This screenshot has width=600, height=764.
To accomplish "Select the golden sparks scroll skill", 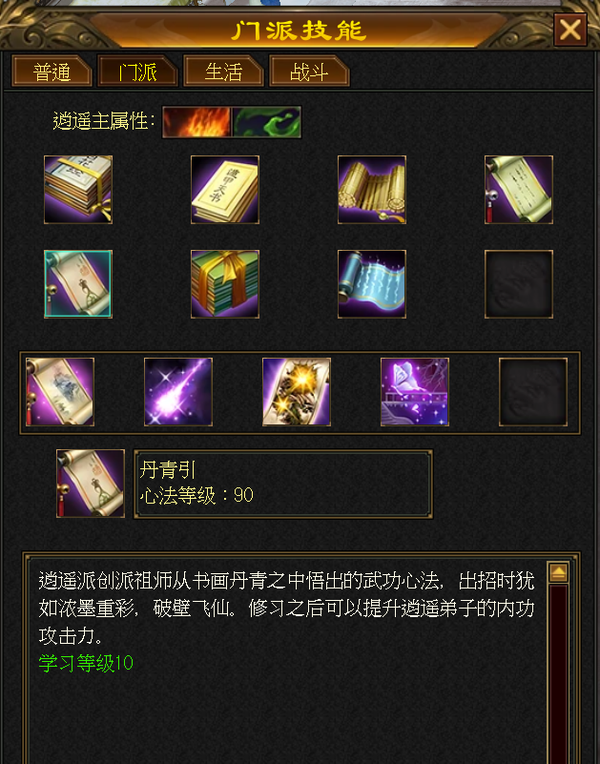I will coord(296,392).
